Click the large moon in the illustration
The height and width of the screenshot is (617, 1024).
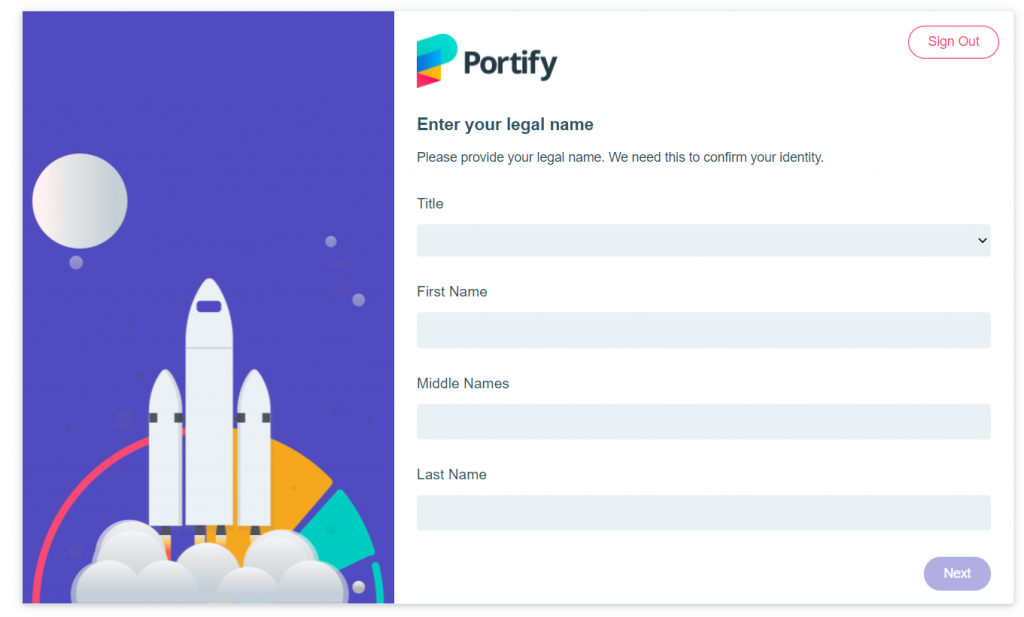click(x=80, y=201)
